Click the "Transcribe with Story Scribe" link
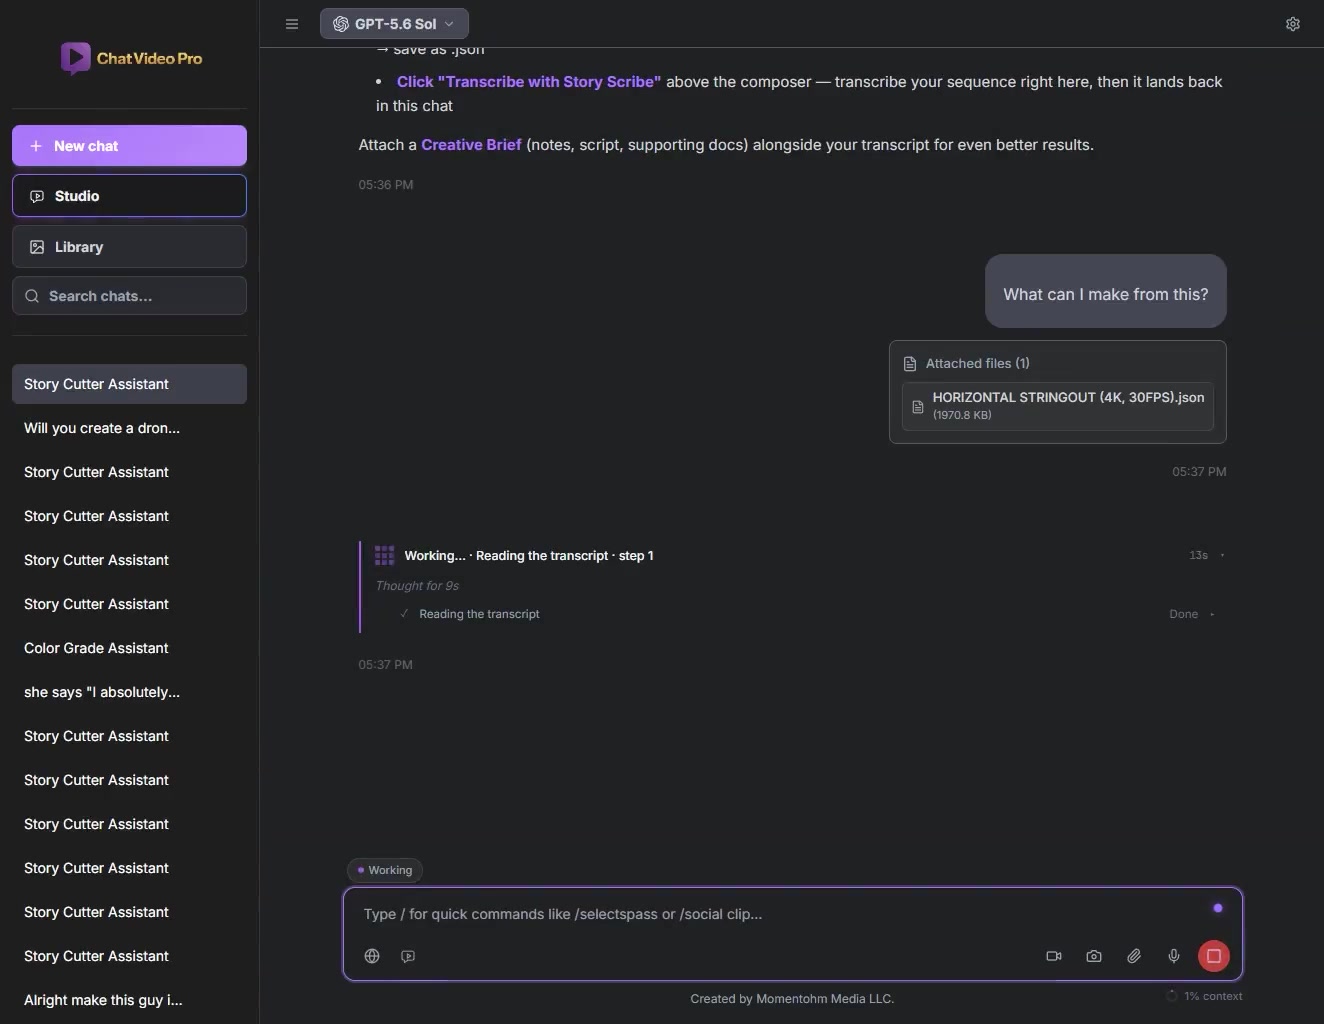This screenshot has height=1024, width=1324. (x=529, y=82)
